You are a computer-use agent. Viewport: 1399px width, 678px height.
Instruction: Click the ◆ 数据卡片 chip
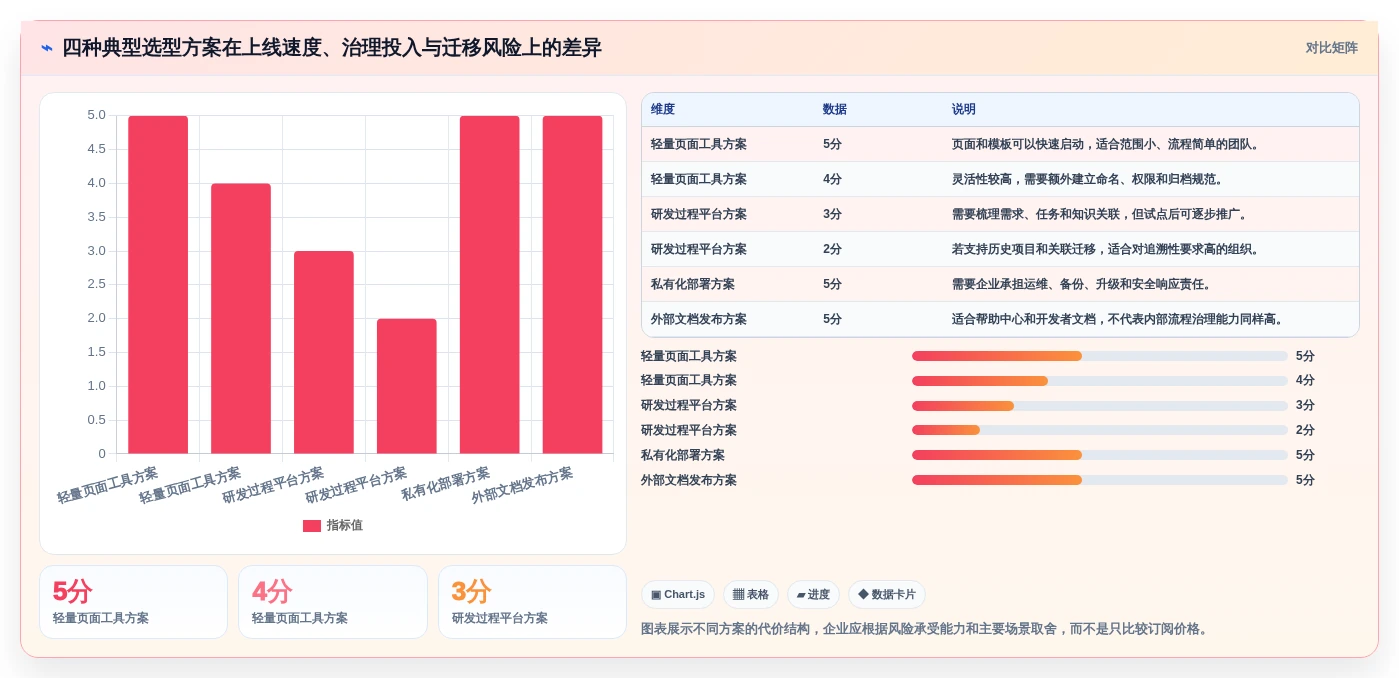[887, 594]
